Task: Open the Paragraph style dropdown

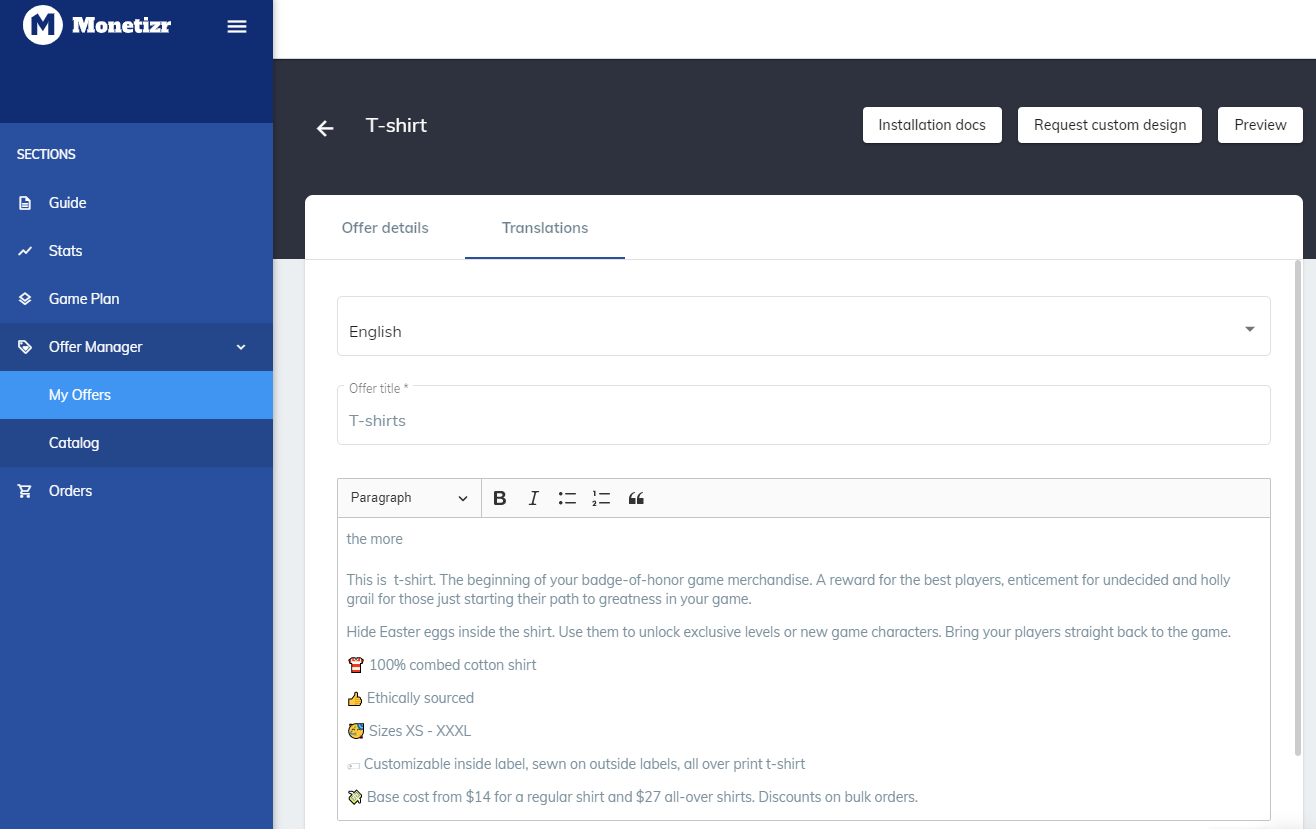Action: 409,498
